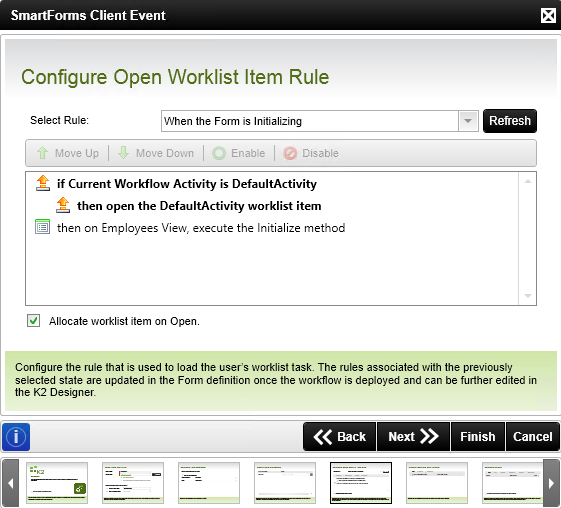
Task: Click Next to advance the wizard
Action: [413, 436]
